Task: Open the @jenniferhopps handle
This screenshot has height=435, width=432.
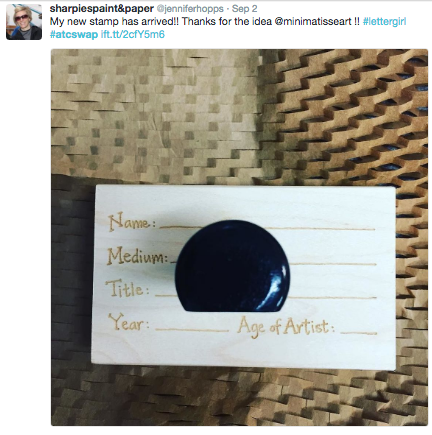Action: [190, 9]
